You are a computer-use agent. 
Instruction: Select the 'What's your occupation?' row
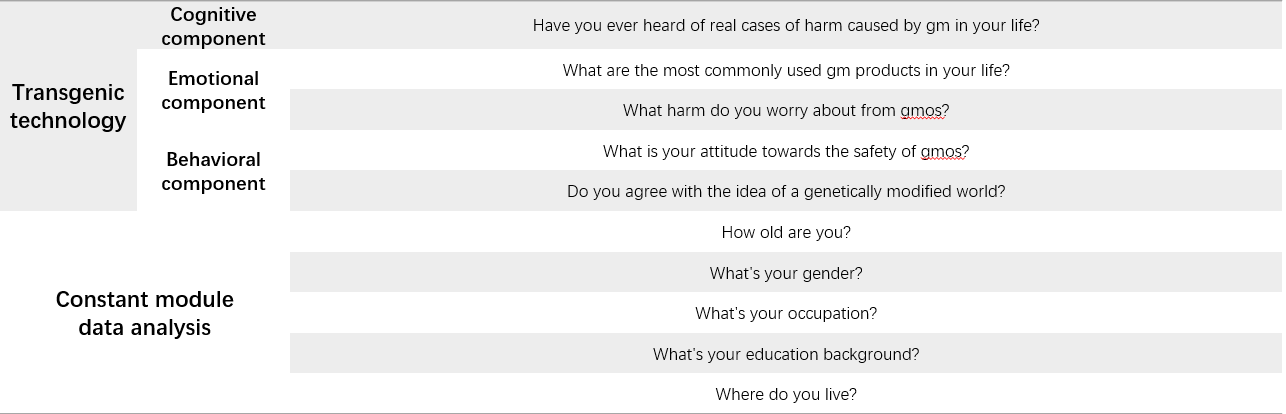tap(786, 314)
